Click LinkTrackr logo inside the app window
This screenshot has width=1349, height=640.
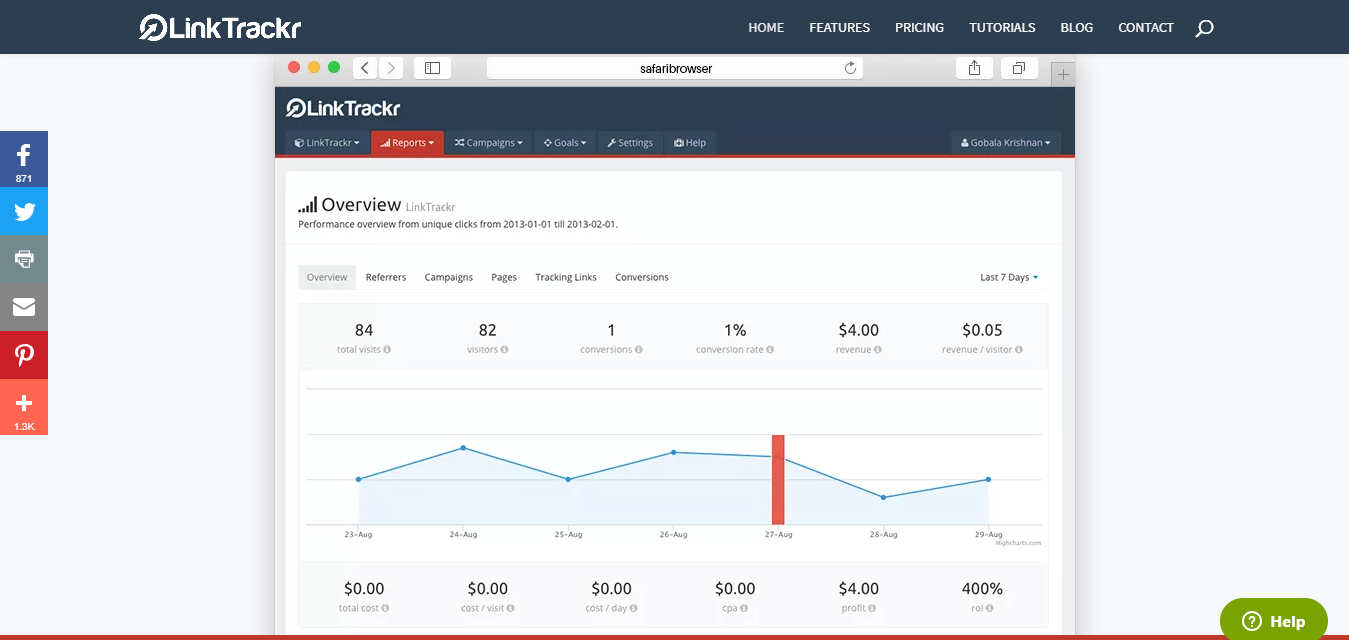tap(343, 108)
